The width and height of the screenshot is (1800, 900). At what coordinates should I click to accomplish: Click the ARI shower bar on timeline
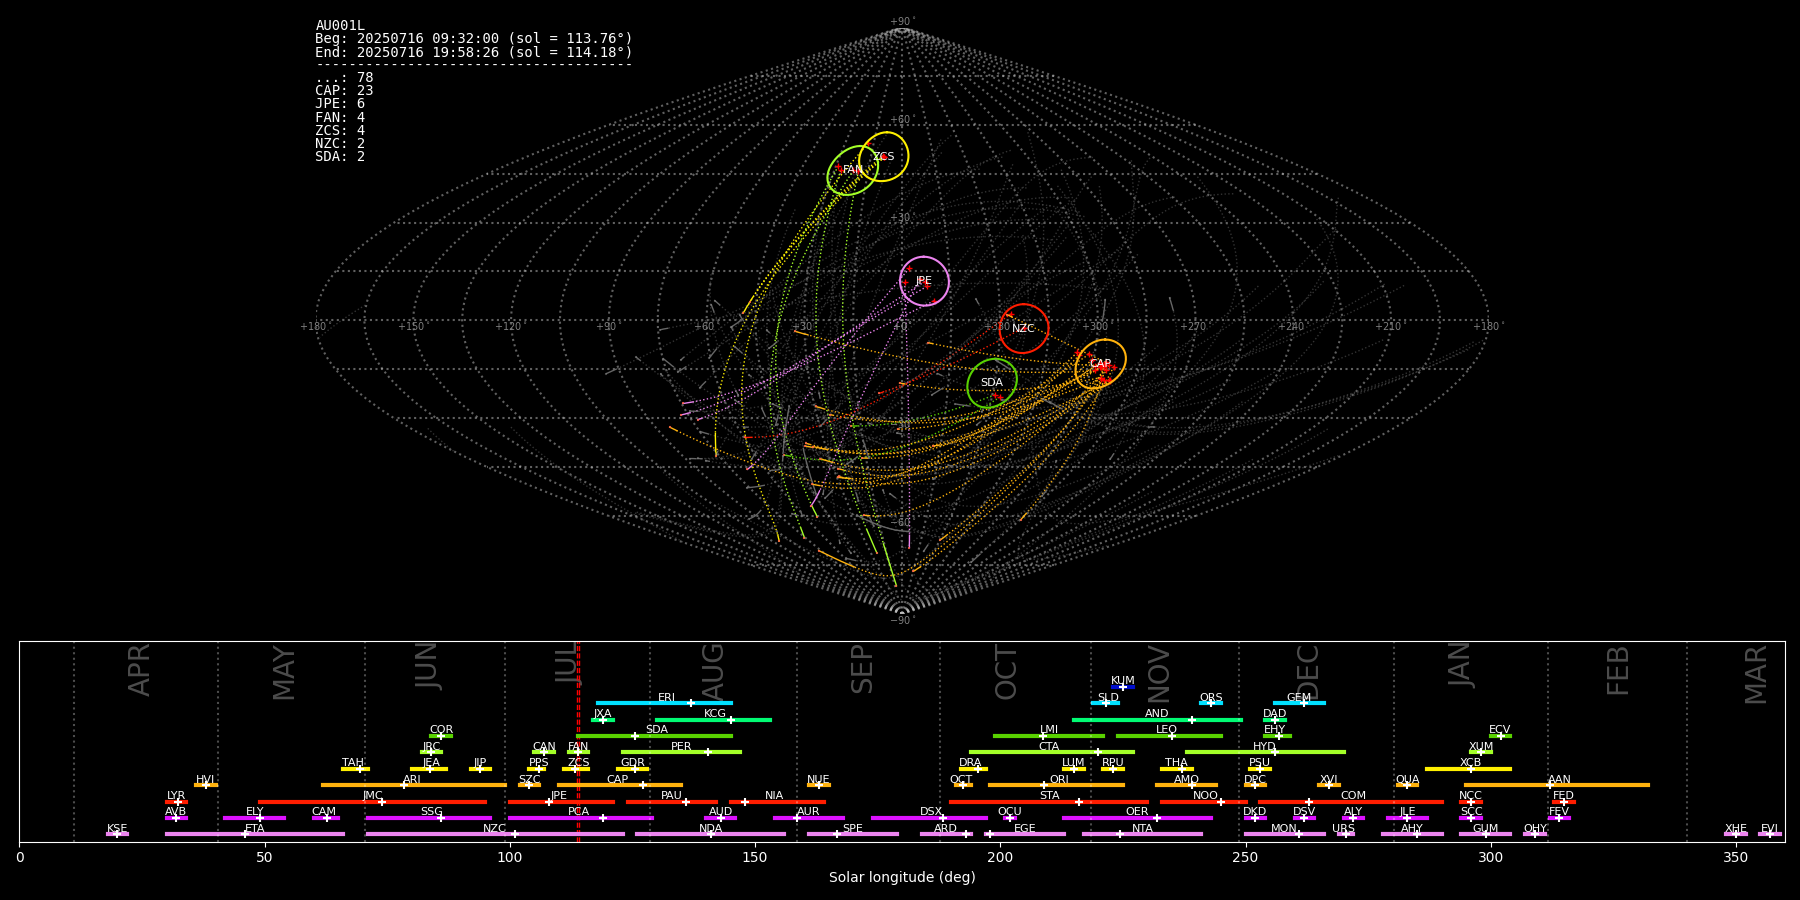(413, 785)
